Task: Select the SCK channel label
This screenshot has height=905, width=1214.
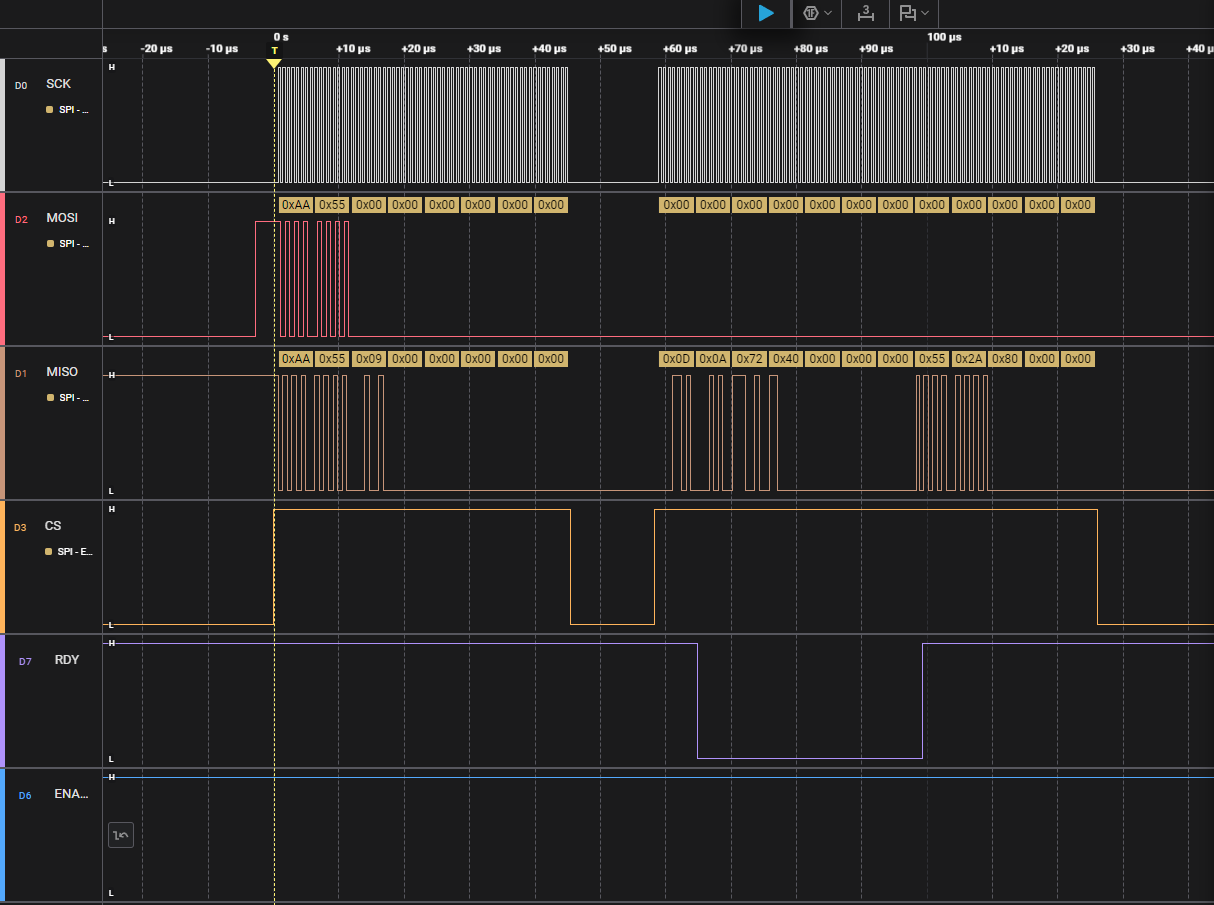Action: coord(58,84)
